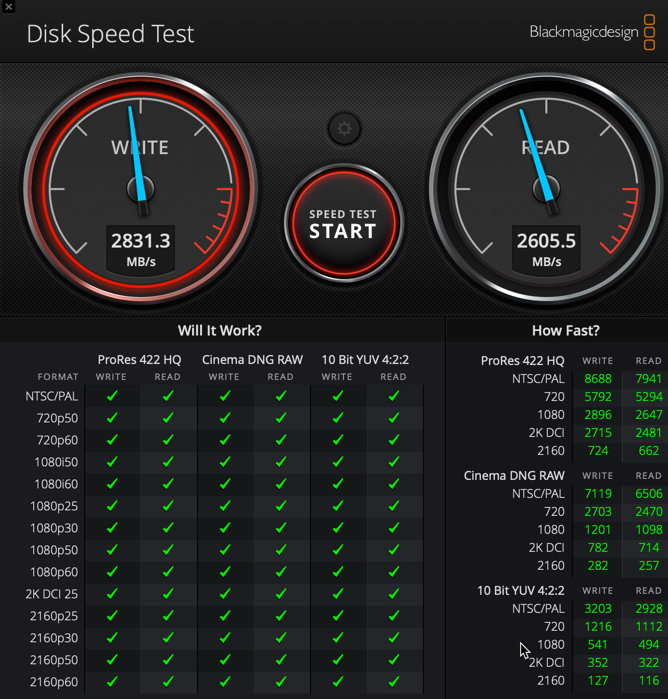Image resolution: width=668 pixels, height=699 pixels.
Task: Click the 662 ProRes 2160 read value
Action: [649, 451]
